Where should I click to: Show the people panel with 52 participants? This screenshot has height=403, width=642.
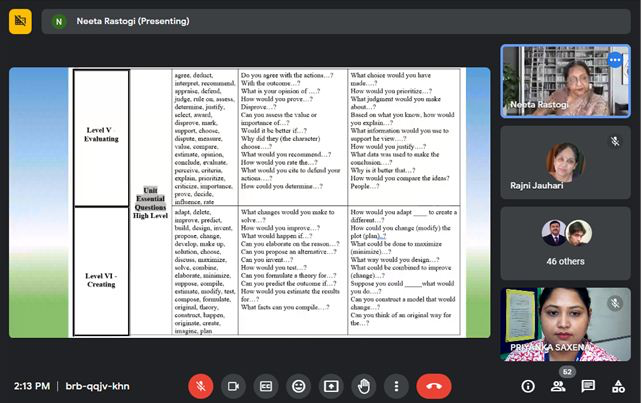click(x=557, y=386)
